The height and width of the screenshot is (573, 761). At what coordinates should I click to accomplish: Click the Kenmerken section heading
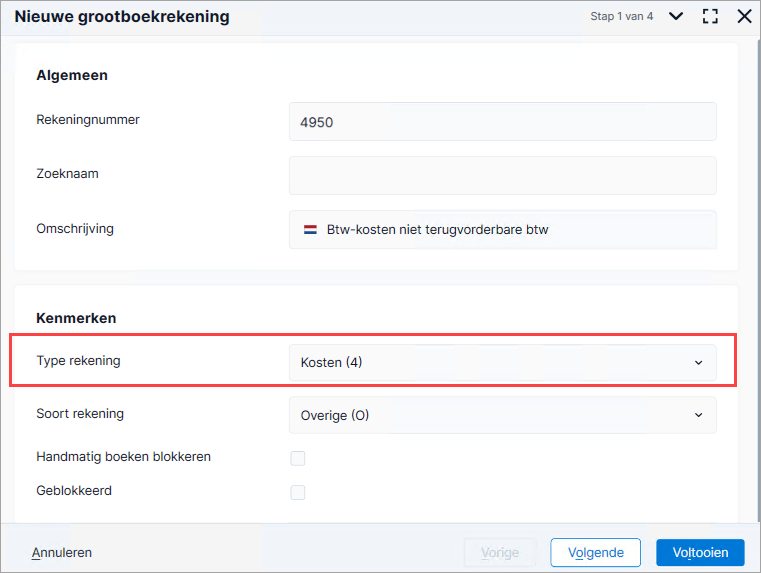(x=76, y=318)
